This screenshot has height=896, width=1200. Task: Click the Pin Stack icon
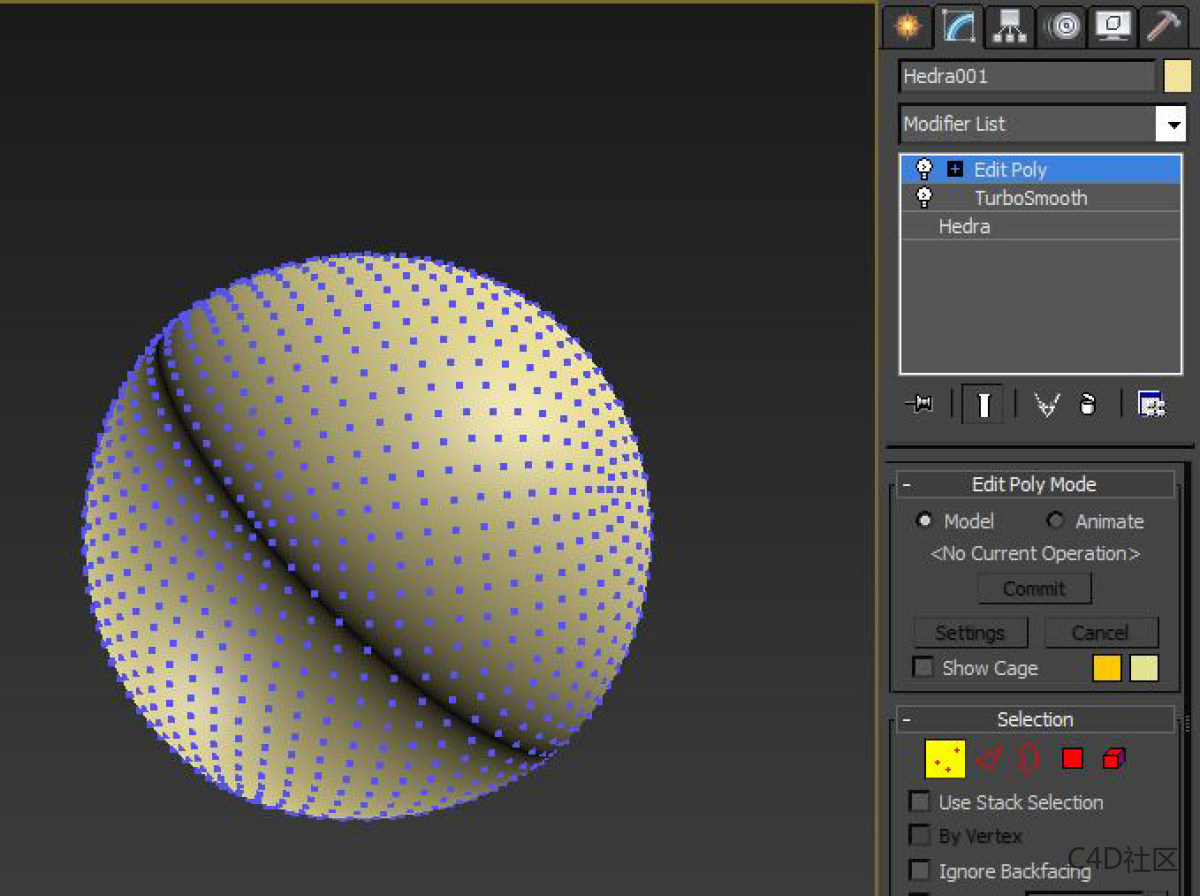coord(919,404)
